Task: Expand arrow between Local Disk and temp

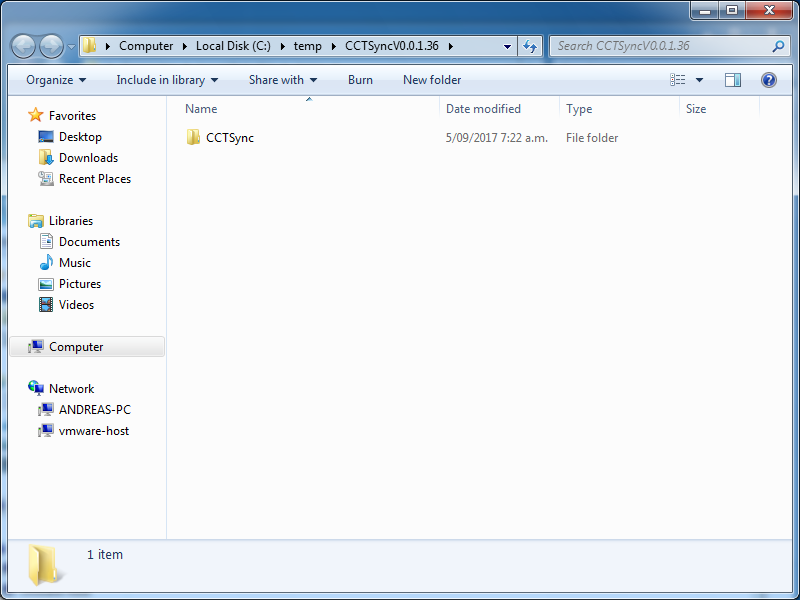Action: (x=283, y=46)
